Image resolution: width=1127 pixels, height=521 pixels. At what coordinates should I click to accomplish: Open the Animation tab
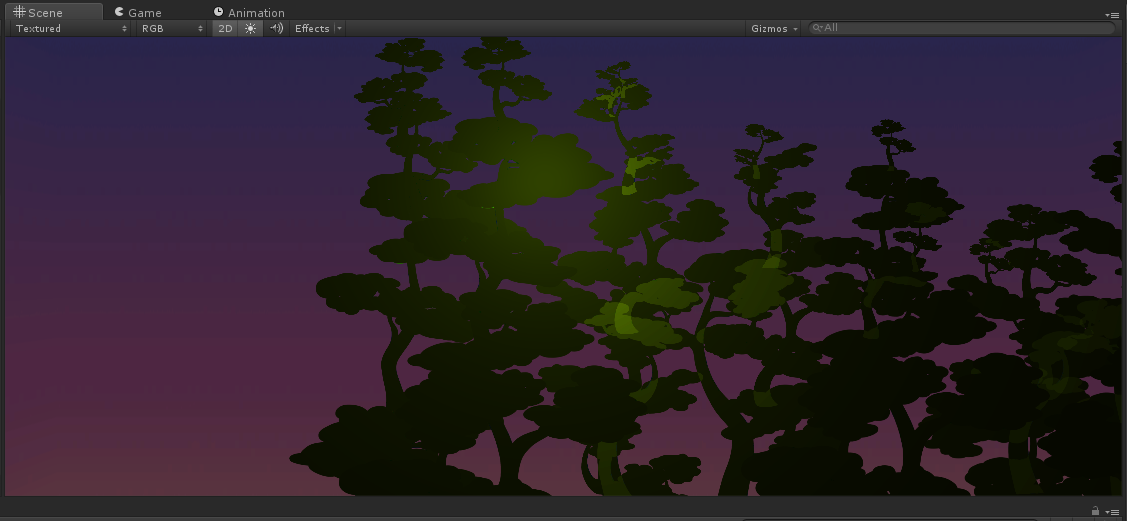pyautogui.click(x=249, y=12)
